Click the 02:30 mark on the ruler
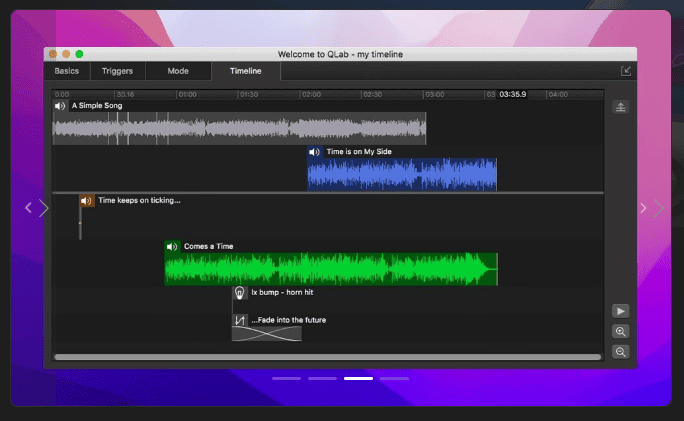Viewport: 684px width, 421px height. tap(373, 94)
